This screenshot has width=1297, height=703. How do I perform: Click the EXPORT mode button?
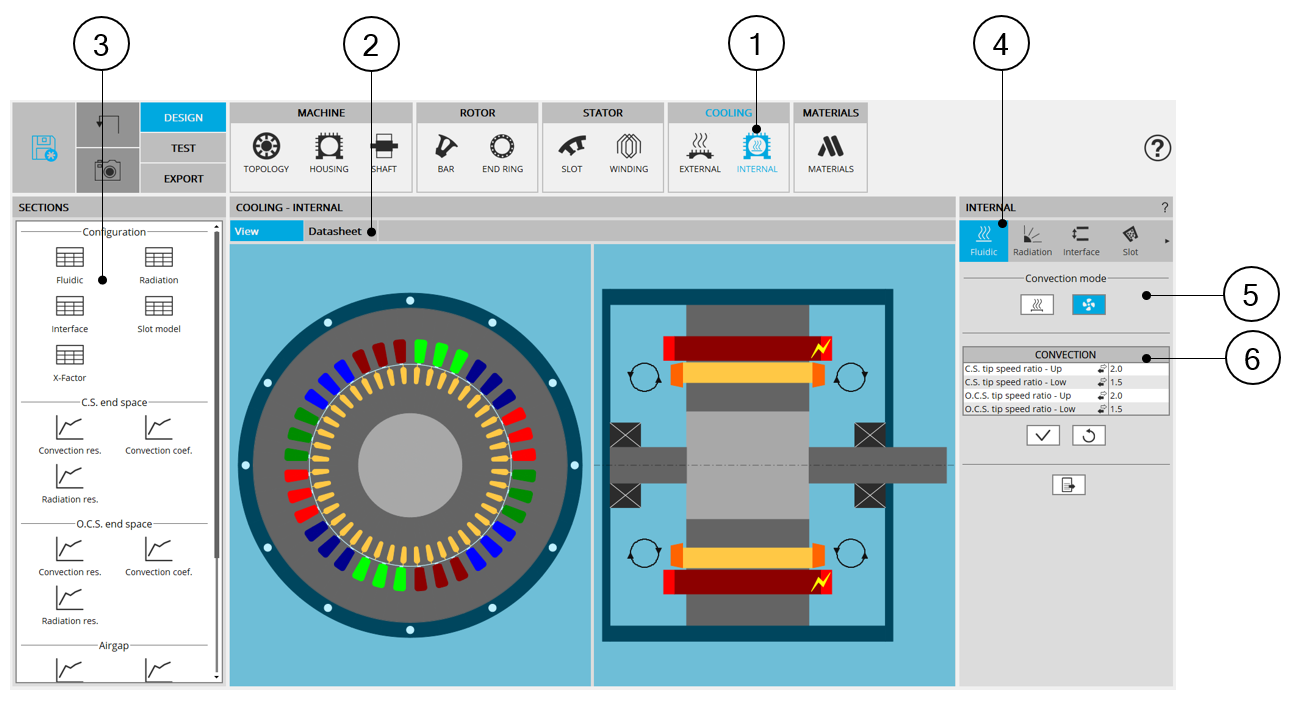(x=183, y=179)
